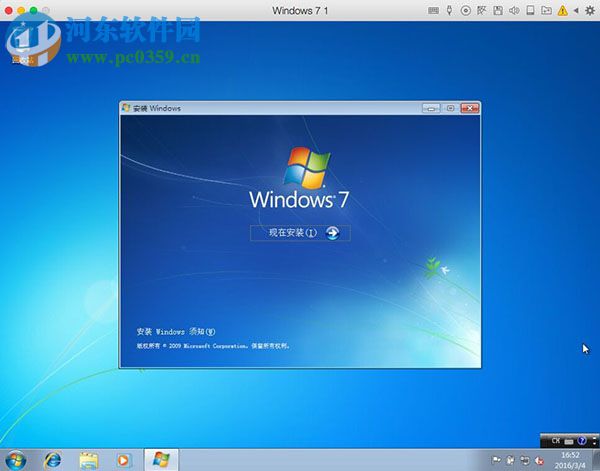Click the Parallels tools tray icon
Image resolution: width=600 pixels, height=471 pixels.
(510, 460)
